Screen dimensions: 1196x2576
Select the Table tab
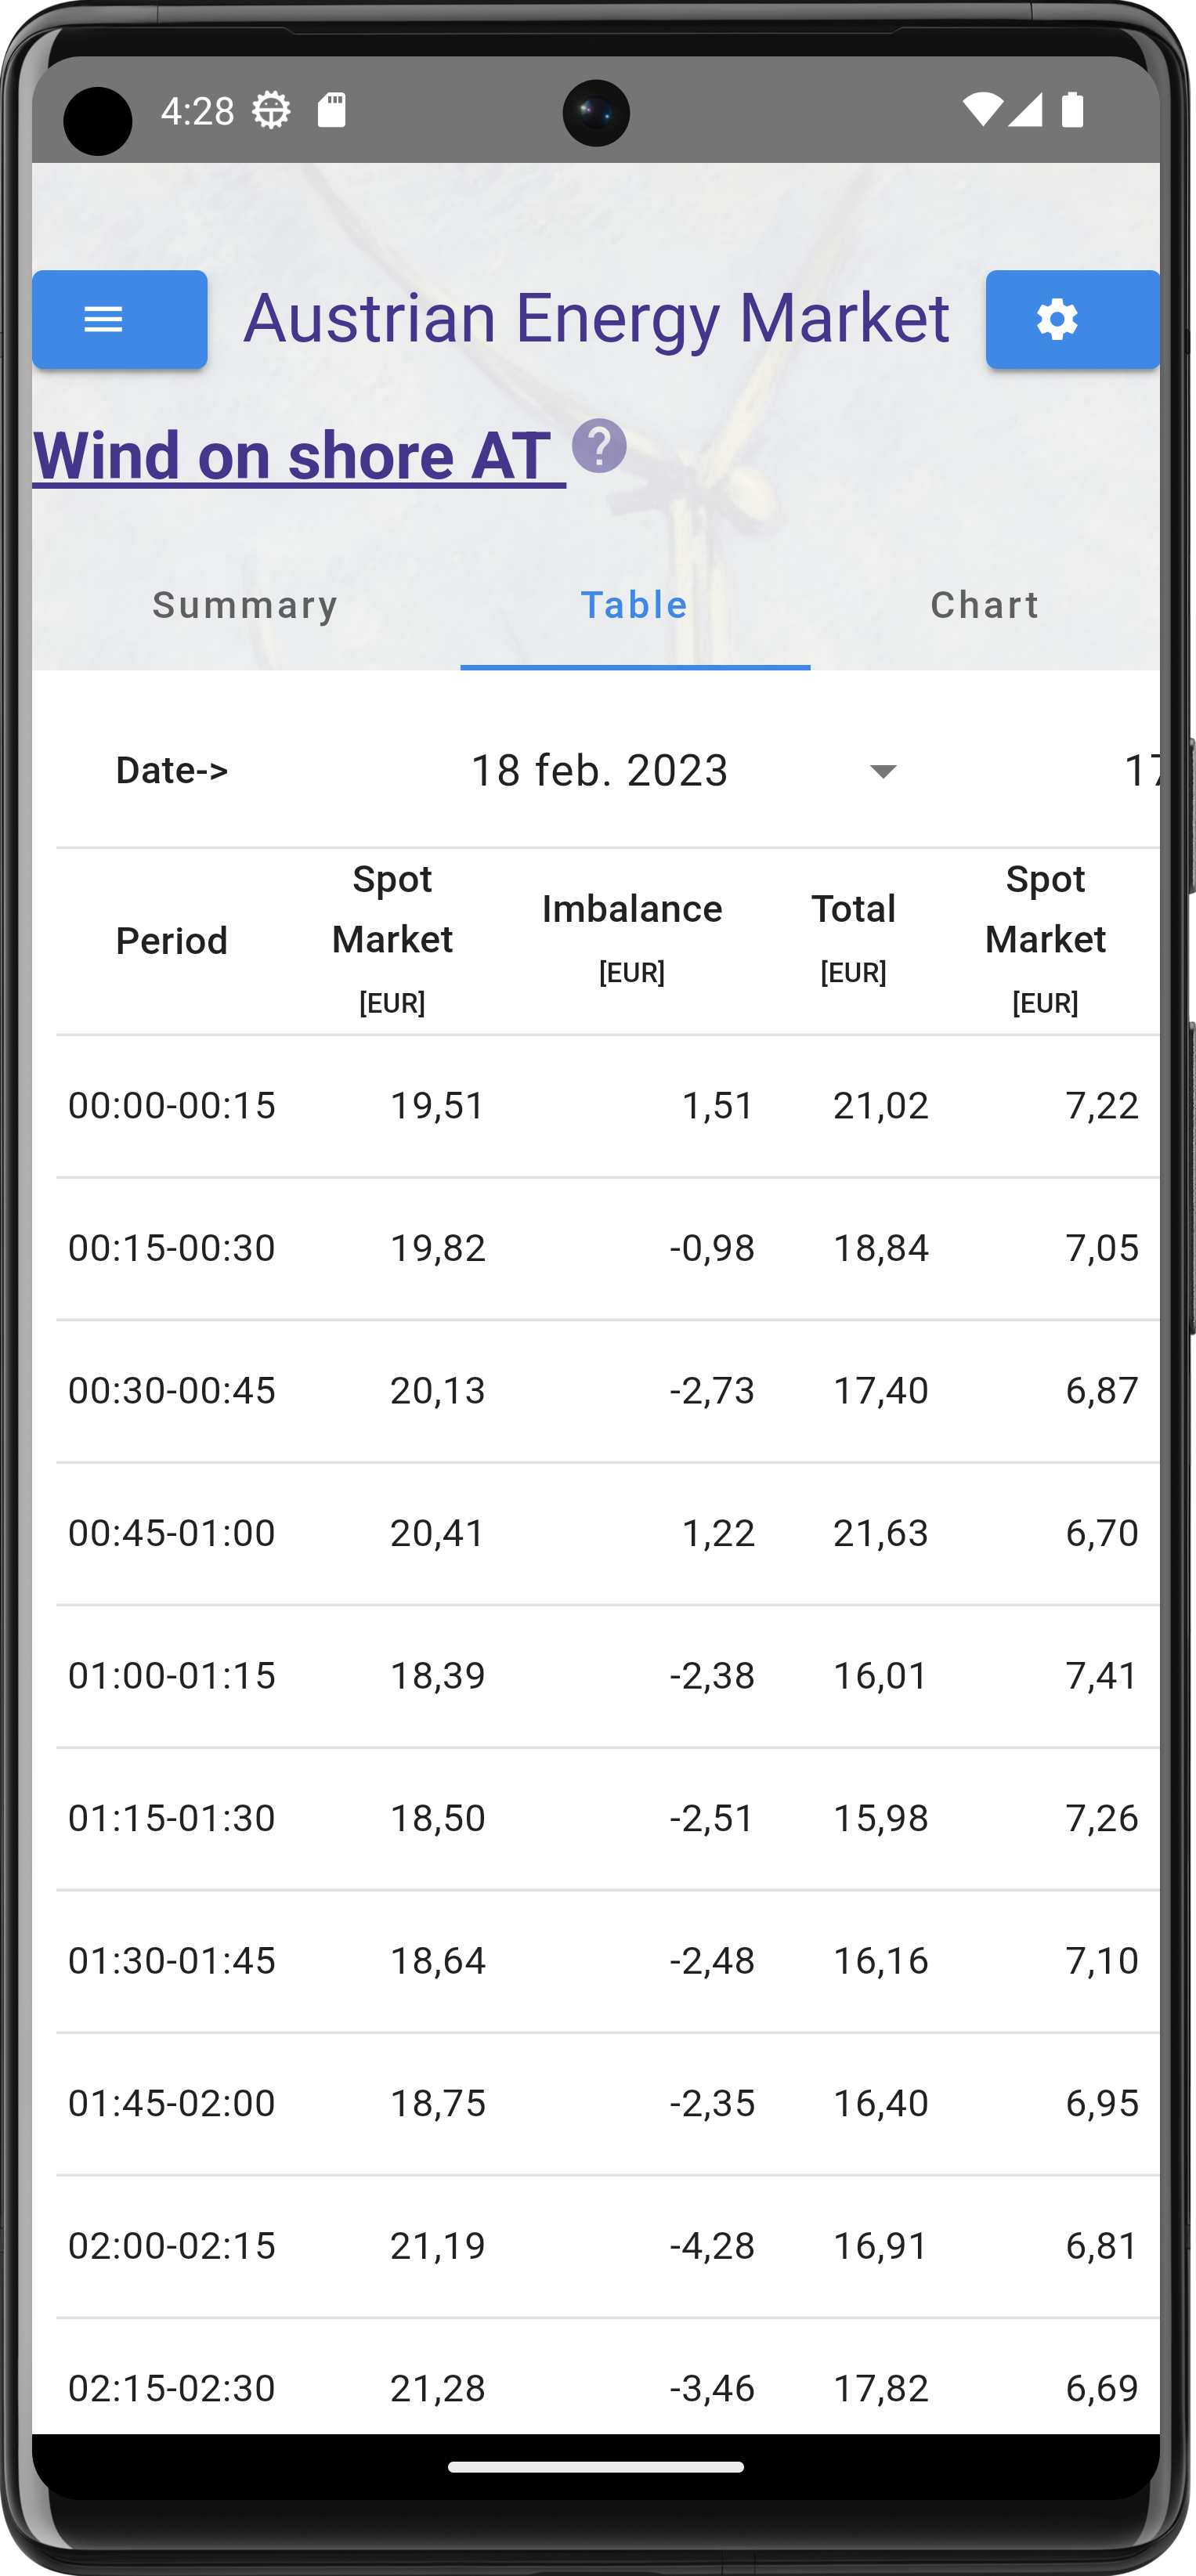pos(635,605)
